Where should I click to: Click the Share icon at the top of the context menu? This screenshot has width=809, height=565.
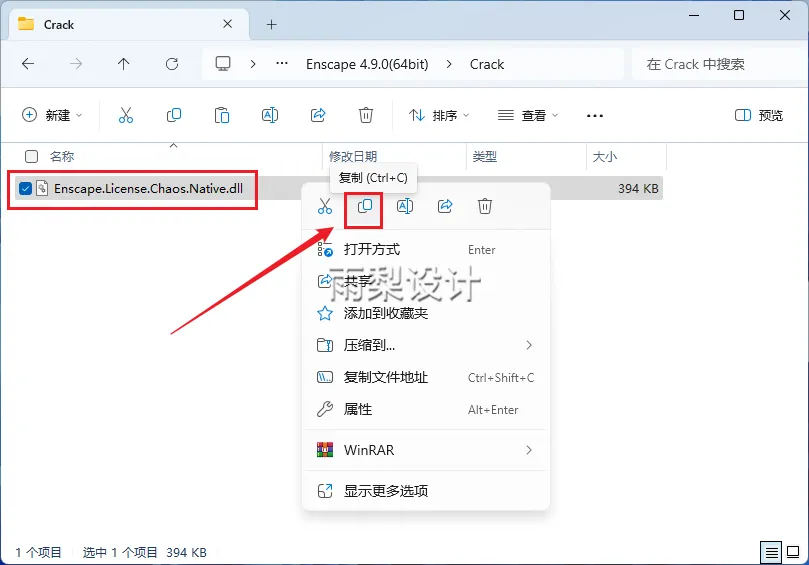(445, 206)
